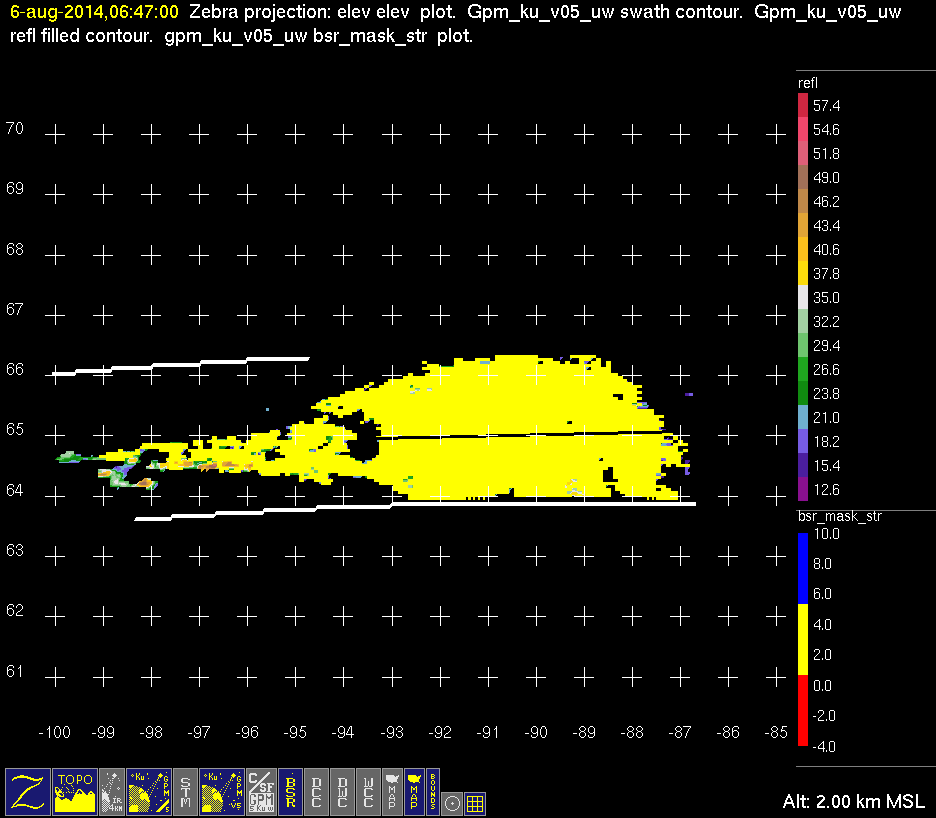The image size is (936, 818).
Task: Toggle the yellow MAP overlay icon
Action: [x=413, y=790]
